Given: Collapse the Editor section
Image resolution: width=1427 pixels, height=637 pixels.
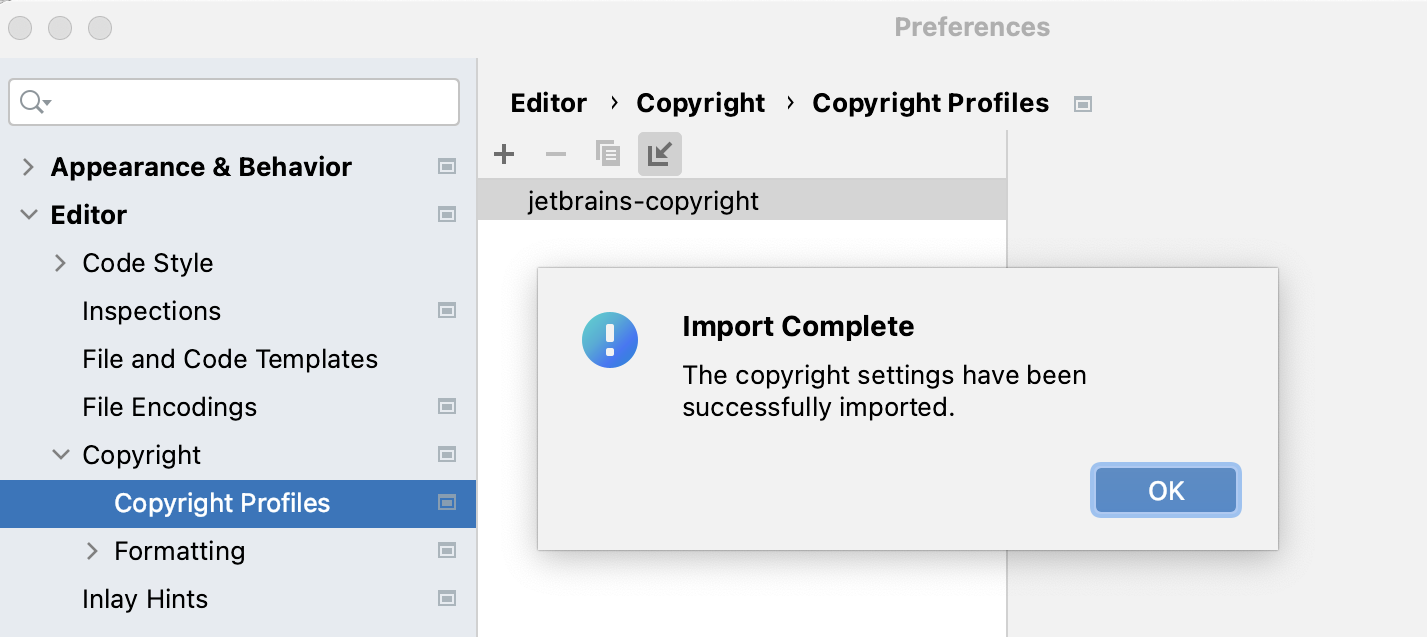Looking at the screenshot, I should point(28,215).
